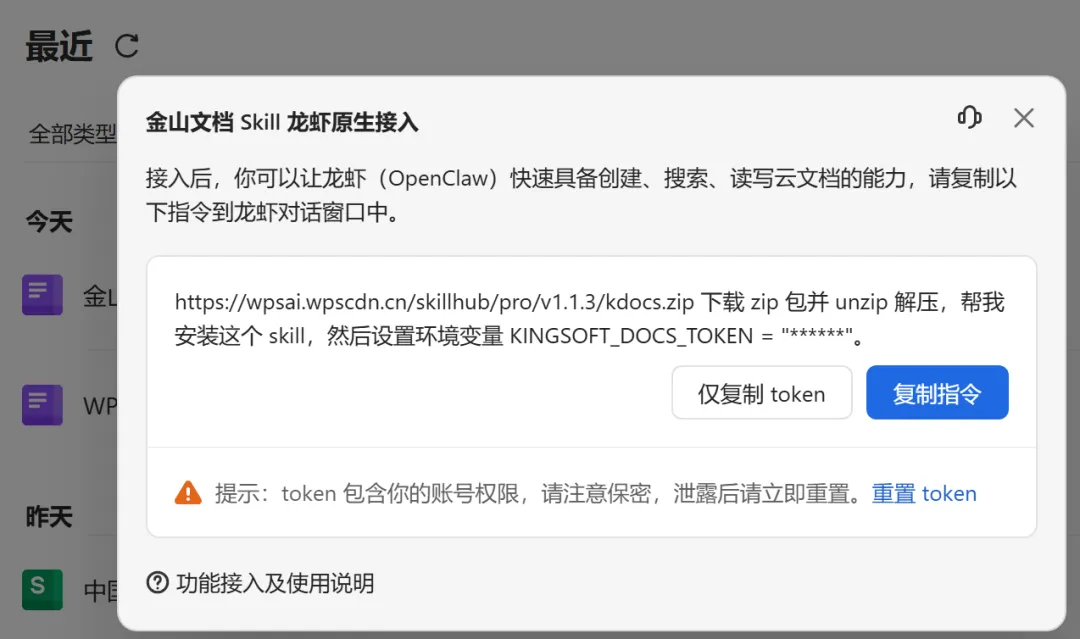Click the customer service headset icon
This screenshot has width=1080, height=639.
tap(970, 117)
